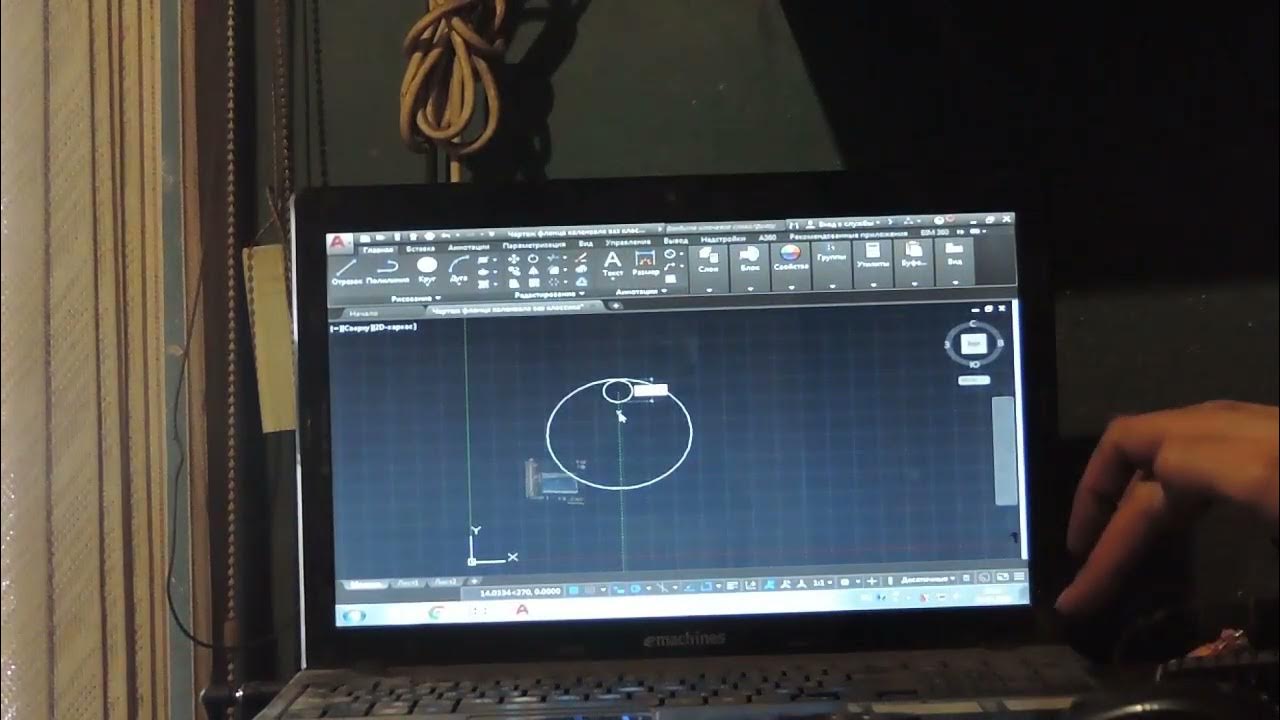Click the new drawing tab plus button
The width and height of the screenshot is (1280, 720).
(615, 305)
